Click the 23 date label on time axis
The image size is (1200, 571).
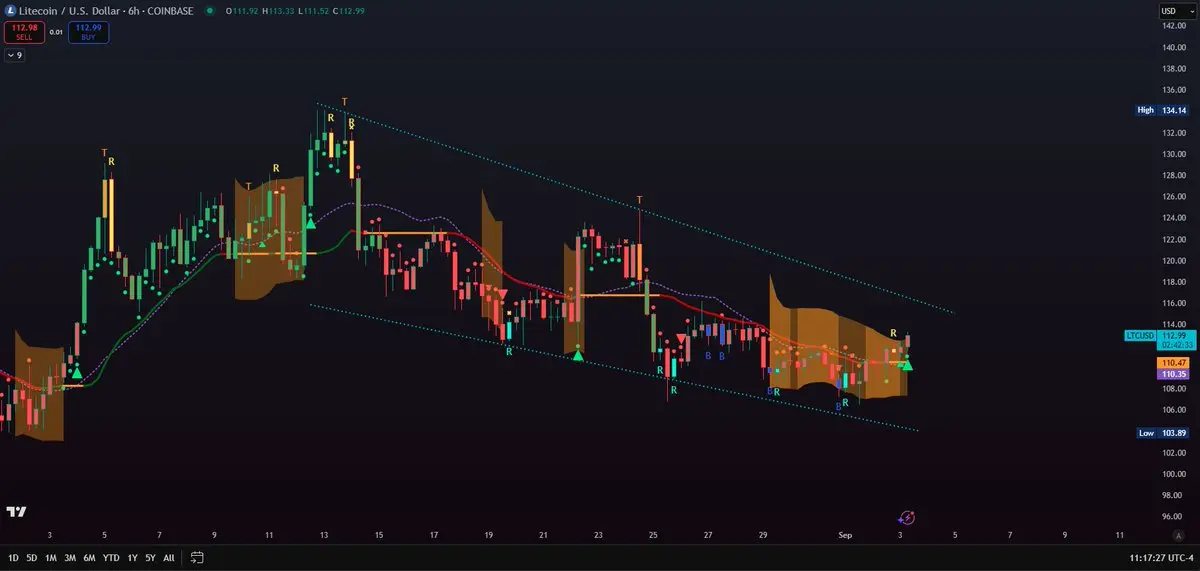[x=597, y=535]
